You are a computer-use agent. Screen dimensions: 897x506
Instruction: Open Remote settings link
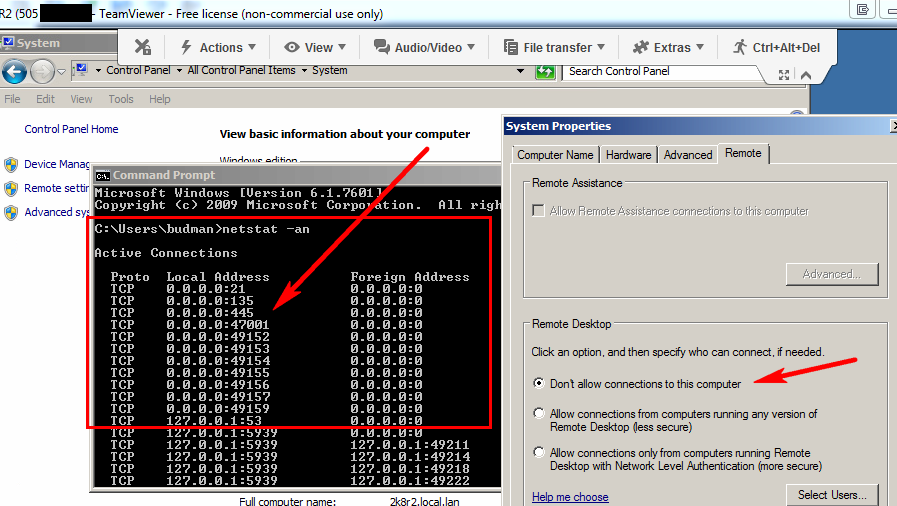click(x=57, y=188)
